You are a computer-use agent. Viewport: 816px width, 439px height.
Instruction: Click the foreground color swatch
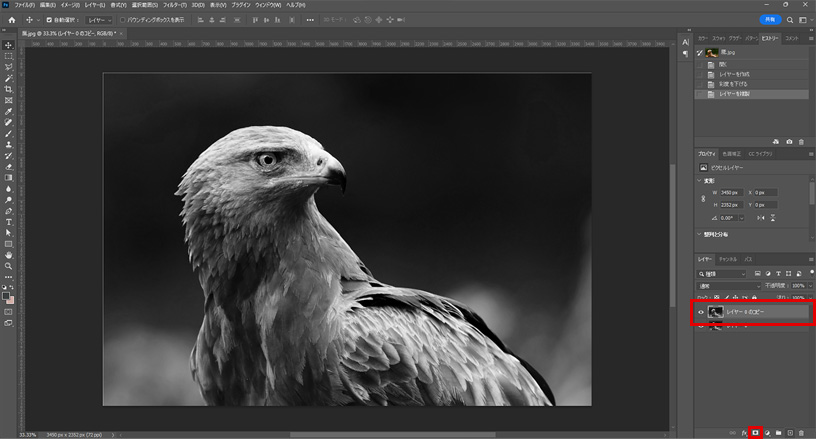click(6, 296)
